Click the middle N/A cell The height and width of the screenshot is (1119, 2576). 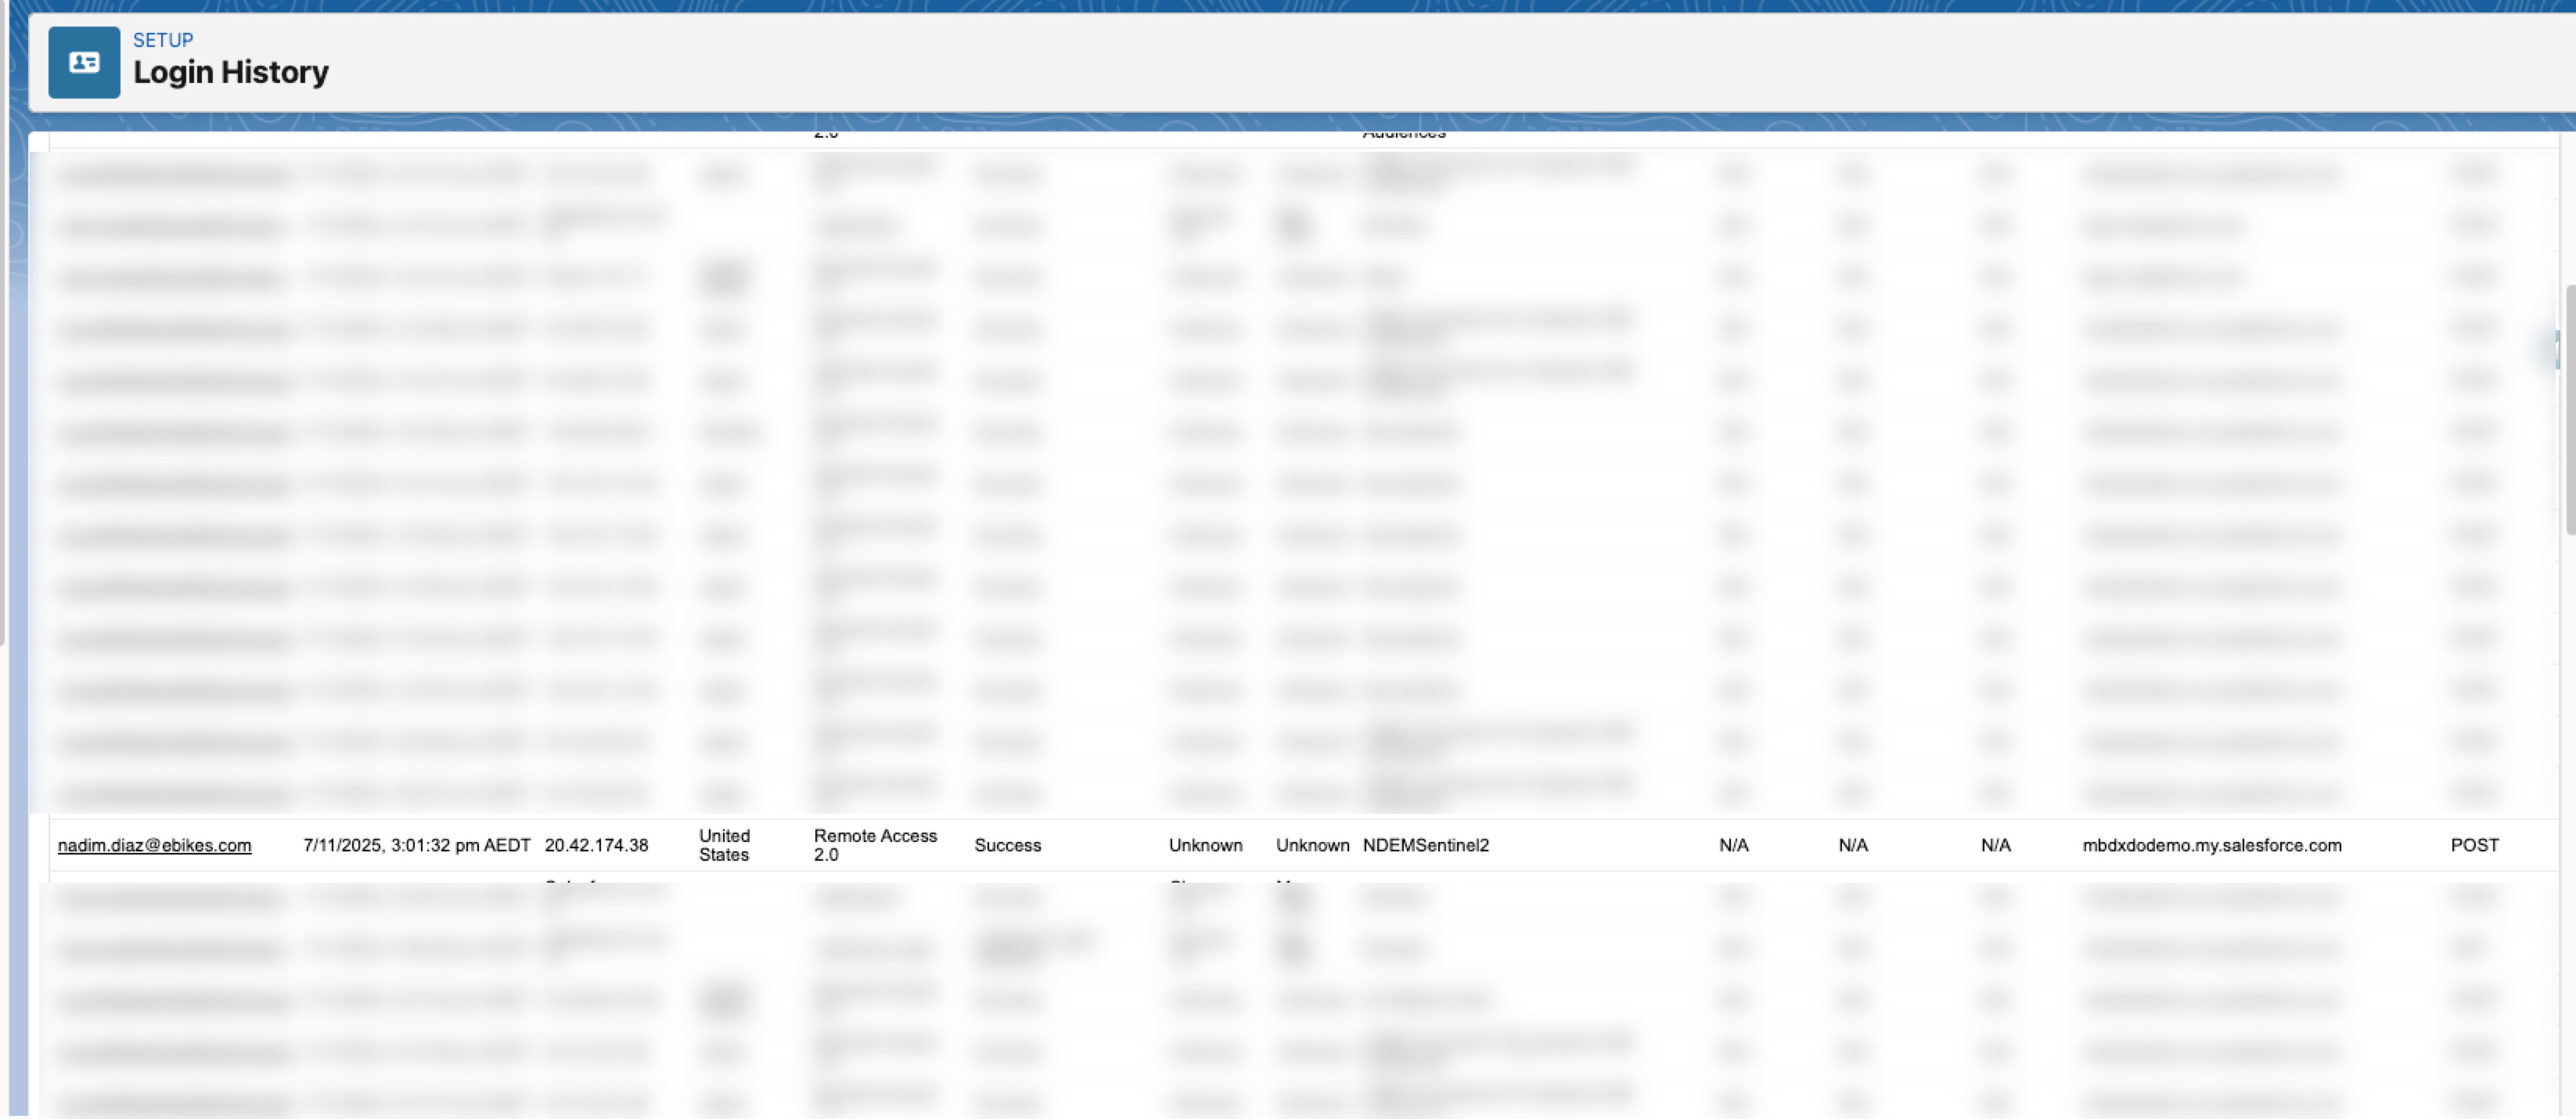[1852, 845]
